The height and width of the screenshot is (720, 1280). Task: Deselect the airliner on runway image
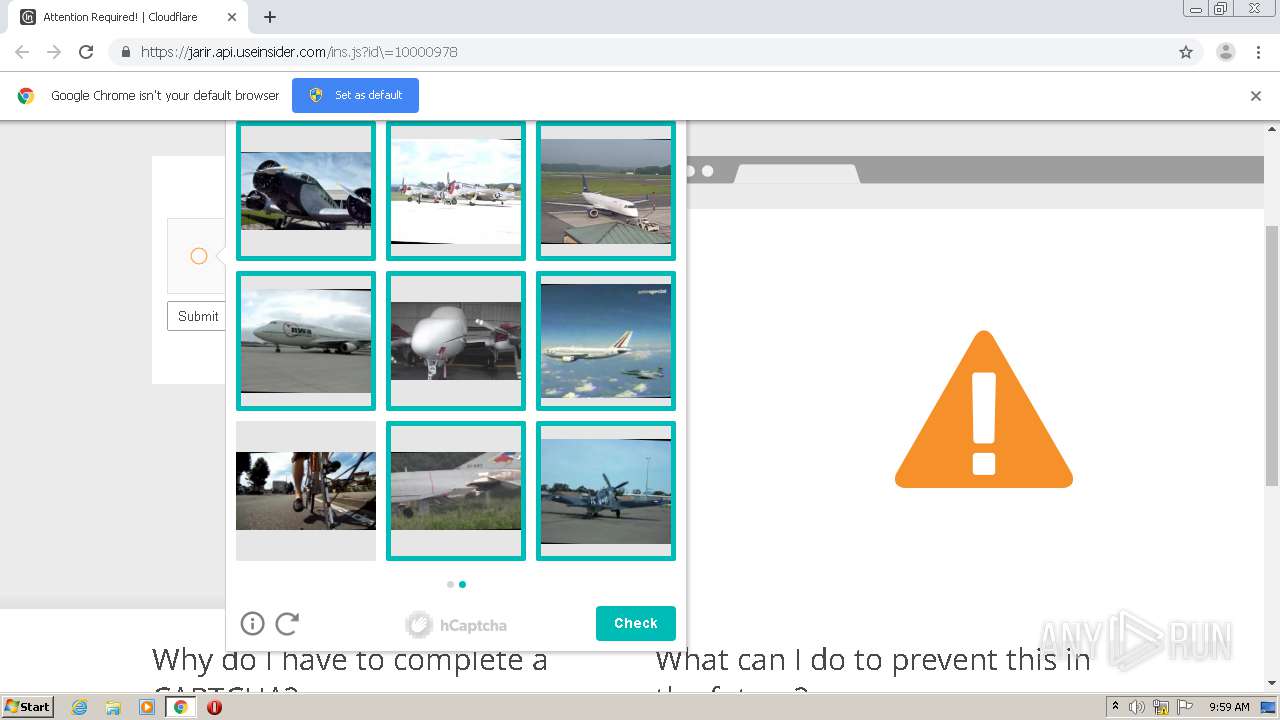tap(606, 191)
